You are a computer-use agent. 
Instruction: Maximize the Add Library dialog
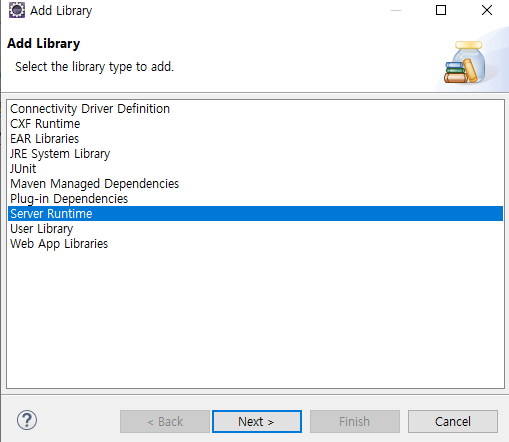[441, 10]
